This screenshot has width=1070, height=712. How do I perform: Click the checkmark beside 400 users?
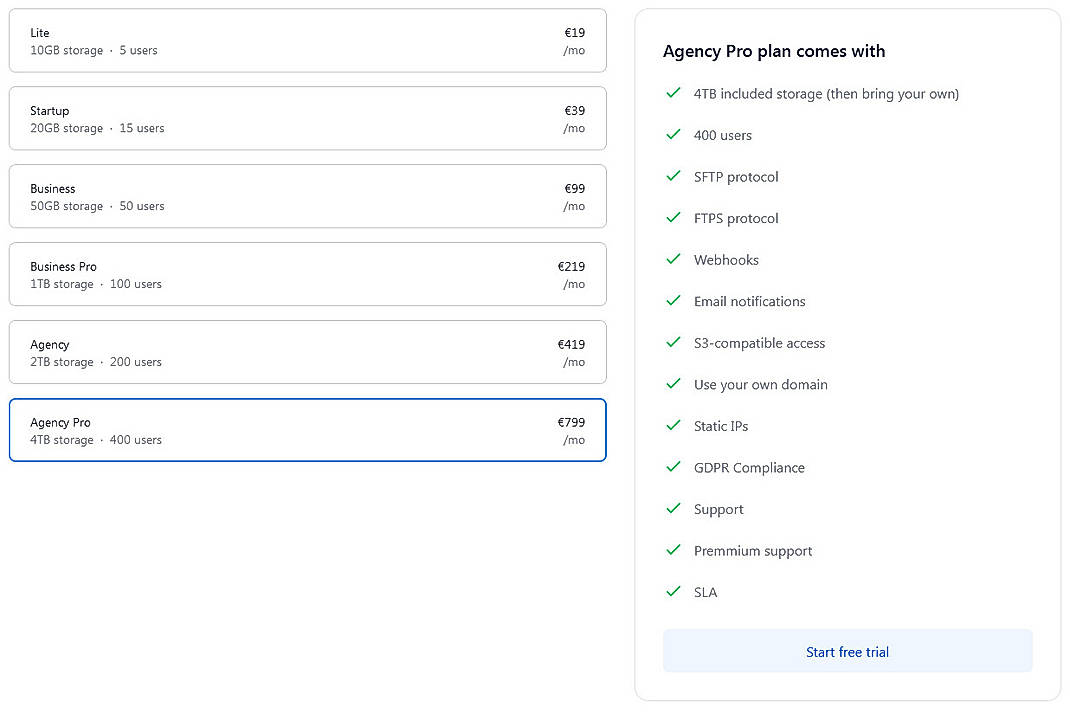pyautogui.click(x=673, y=135)
